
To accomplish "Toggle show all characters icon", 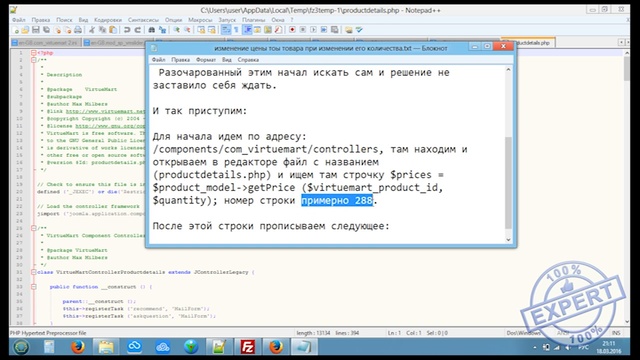I will pos(236,30).
